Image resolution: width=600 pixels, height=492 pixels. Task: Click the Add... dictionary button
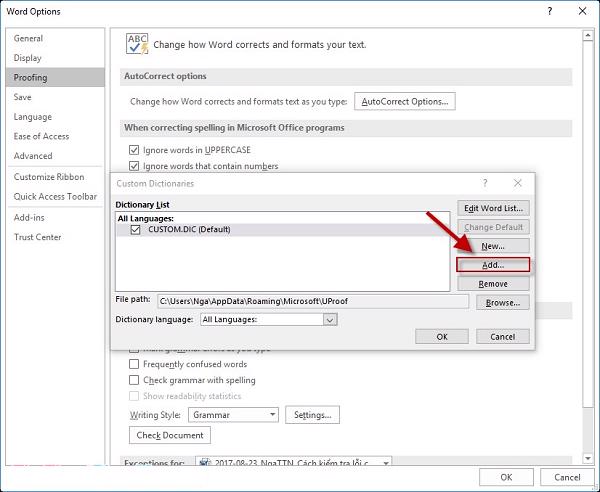click(x=492, y=265)
